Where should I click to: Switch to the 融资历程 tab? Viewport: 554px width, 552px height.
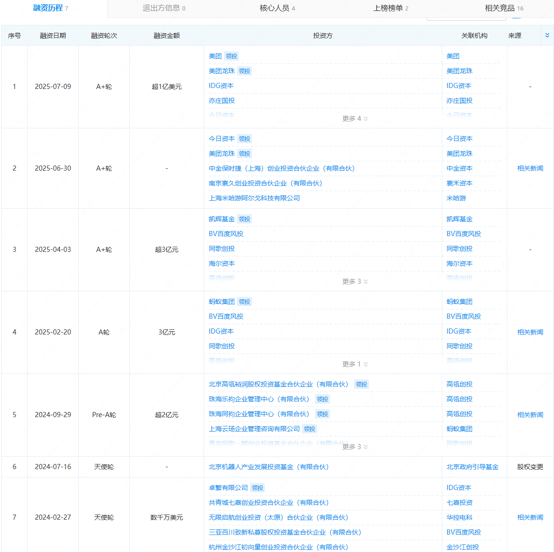pyautogui.click(x=51, y=8)
